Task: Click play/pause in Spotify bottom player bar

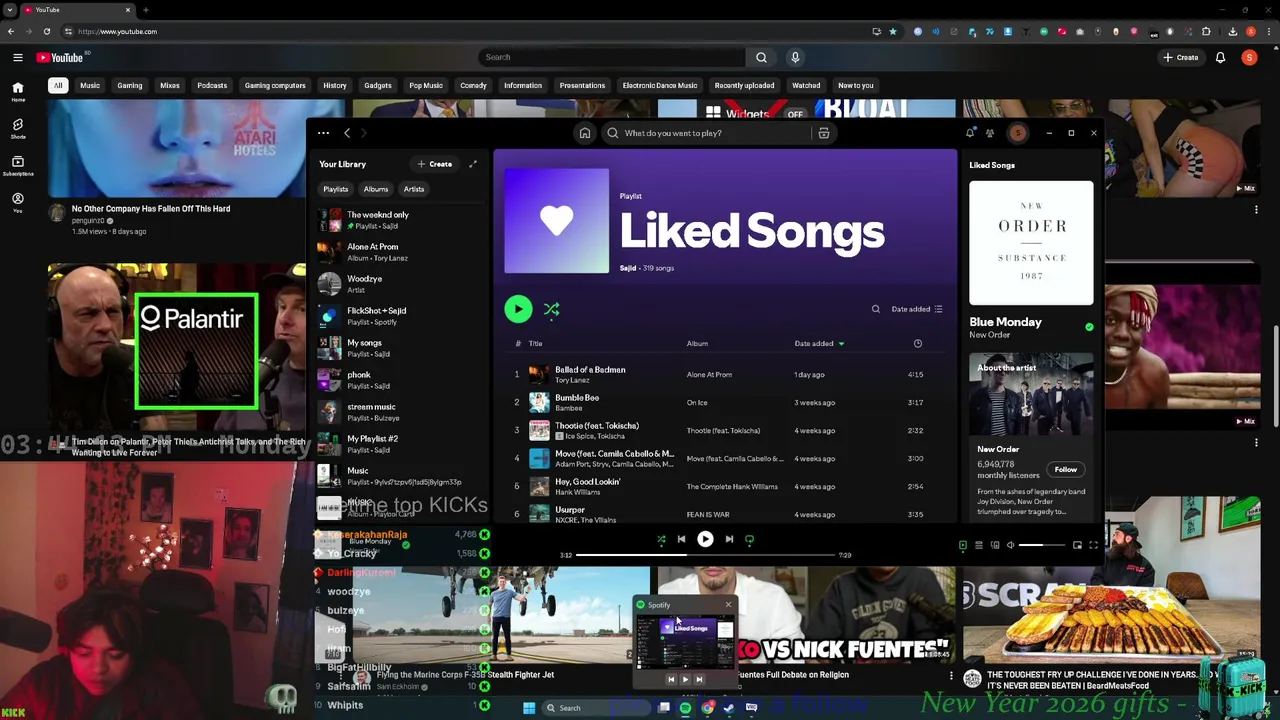Action: (705, 539)
